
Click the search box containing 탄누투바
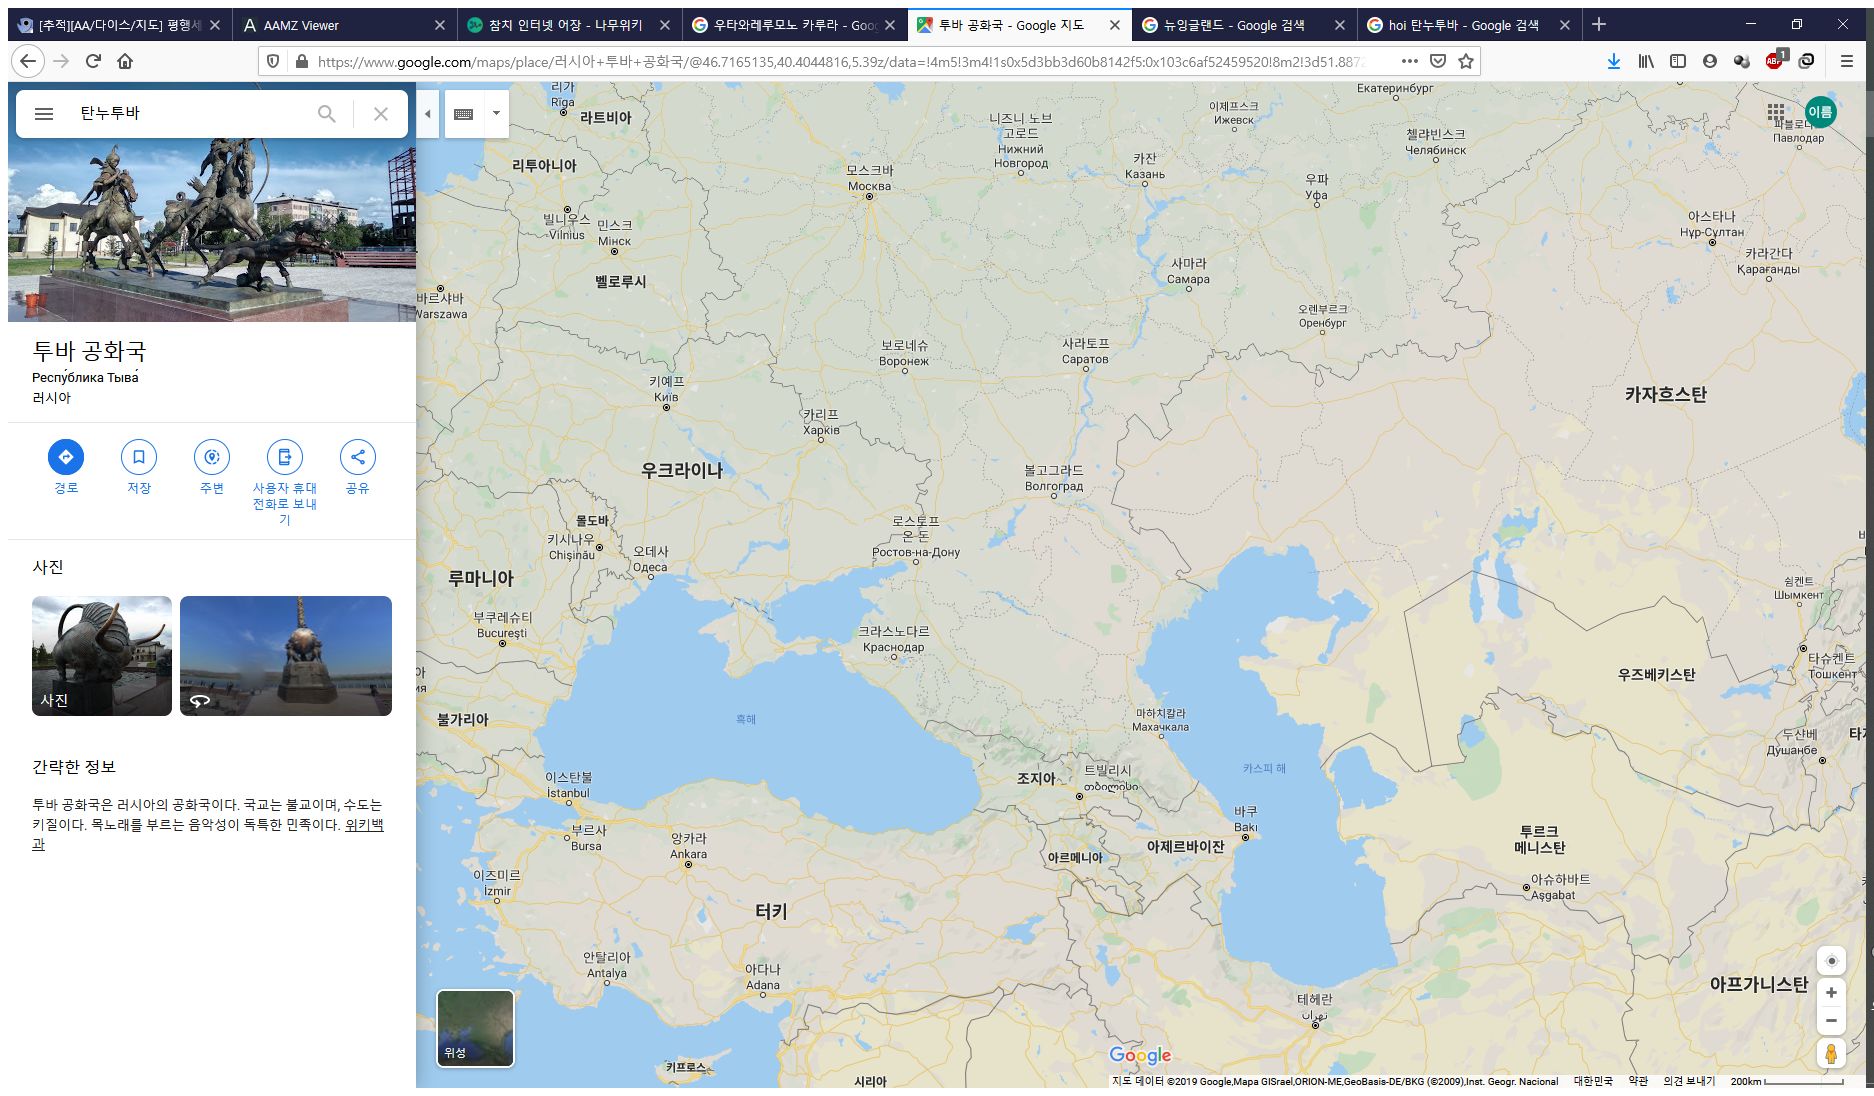click(190, 114)
